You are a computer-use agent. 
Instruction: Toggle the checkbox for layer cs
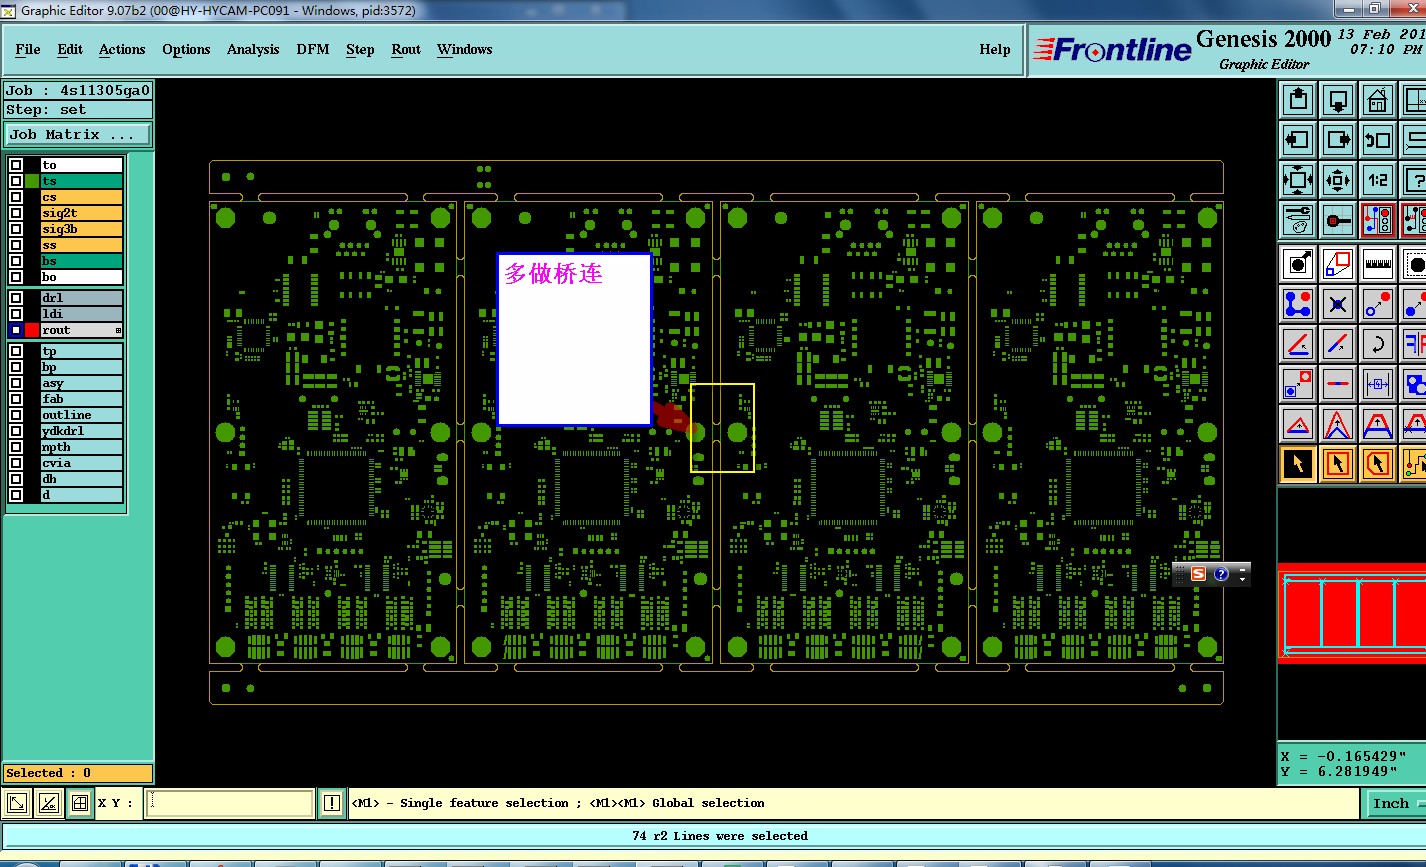coord(16,197)
